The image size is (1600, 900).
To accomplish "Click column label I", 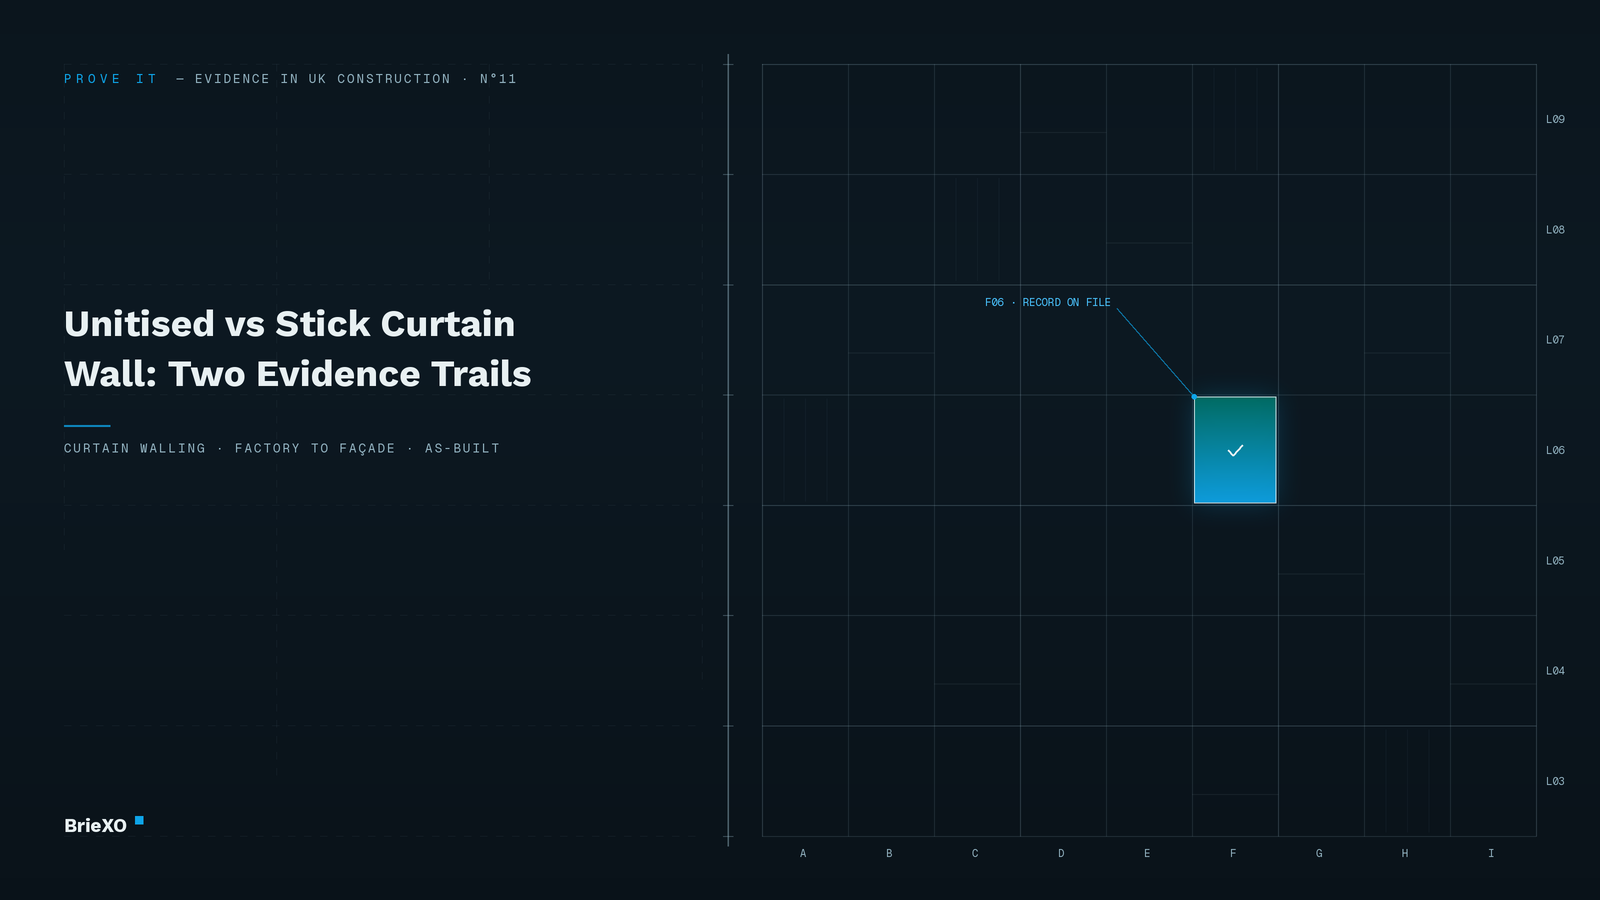I will 1491,853.
